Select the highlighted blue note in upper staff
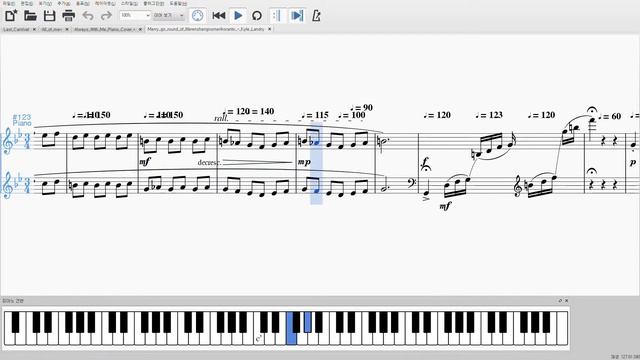The image size is (640, 360). coord(316,143)
